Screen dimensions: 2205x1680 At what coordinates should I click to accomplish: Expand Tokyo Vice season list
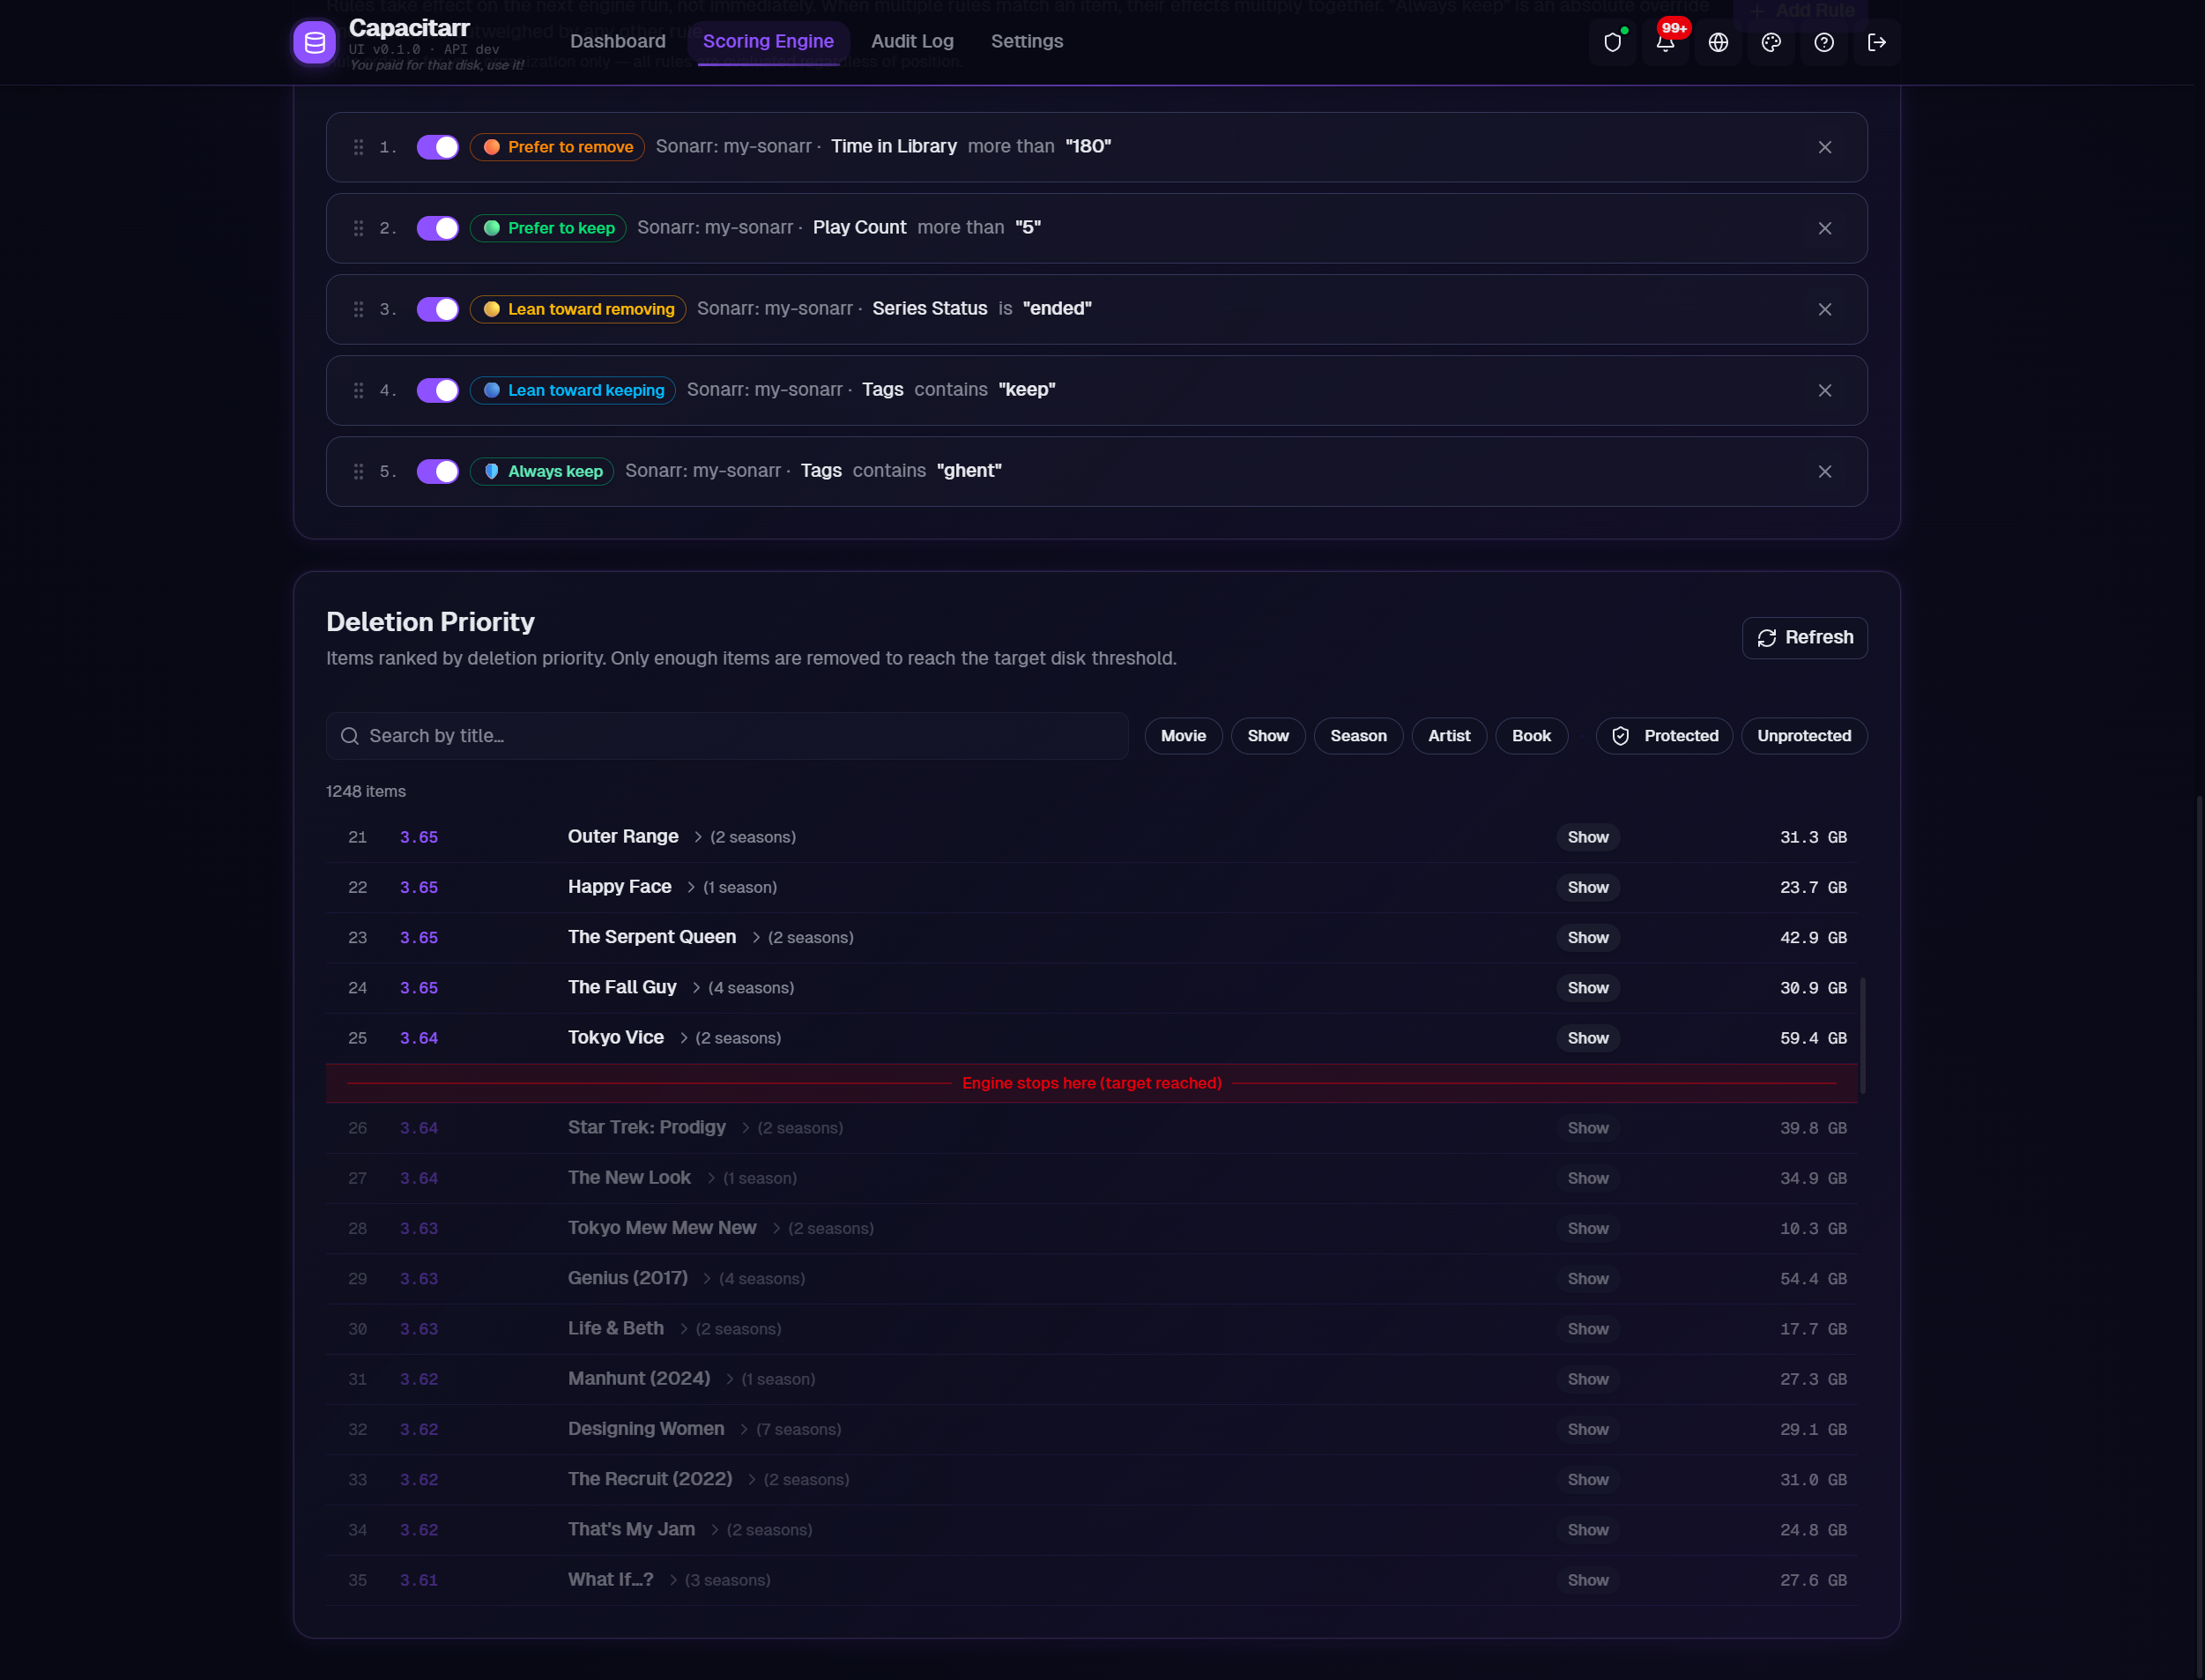(x=684, y=1039)
